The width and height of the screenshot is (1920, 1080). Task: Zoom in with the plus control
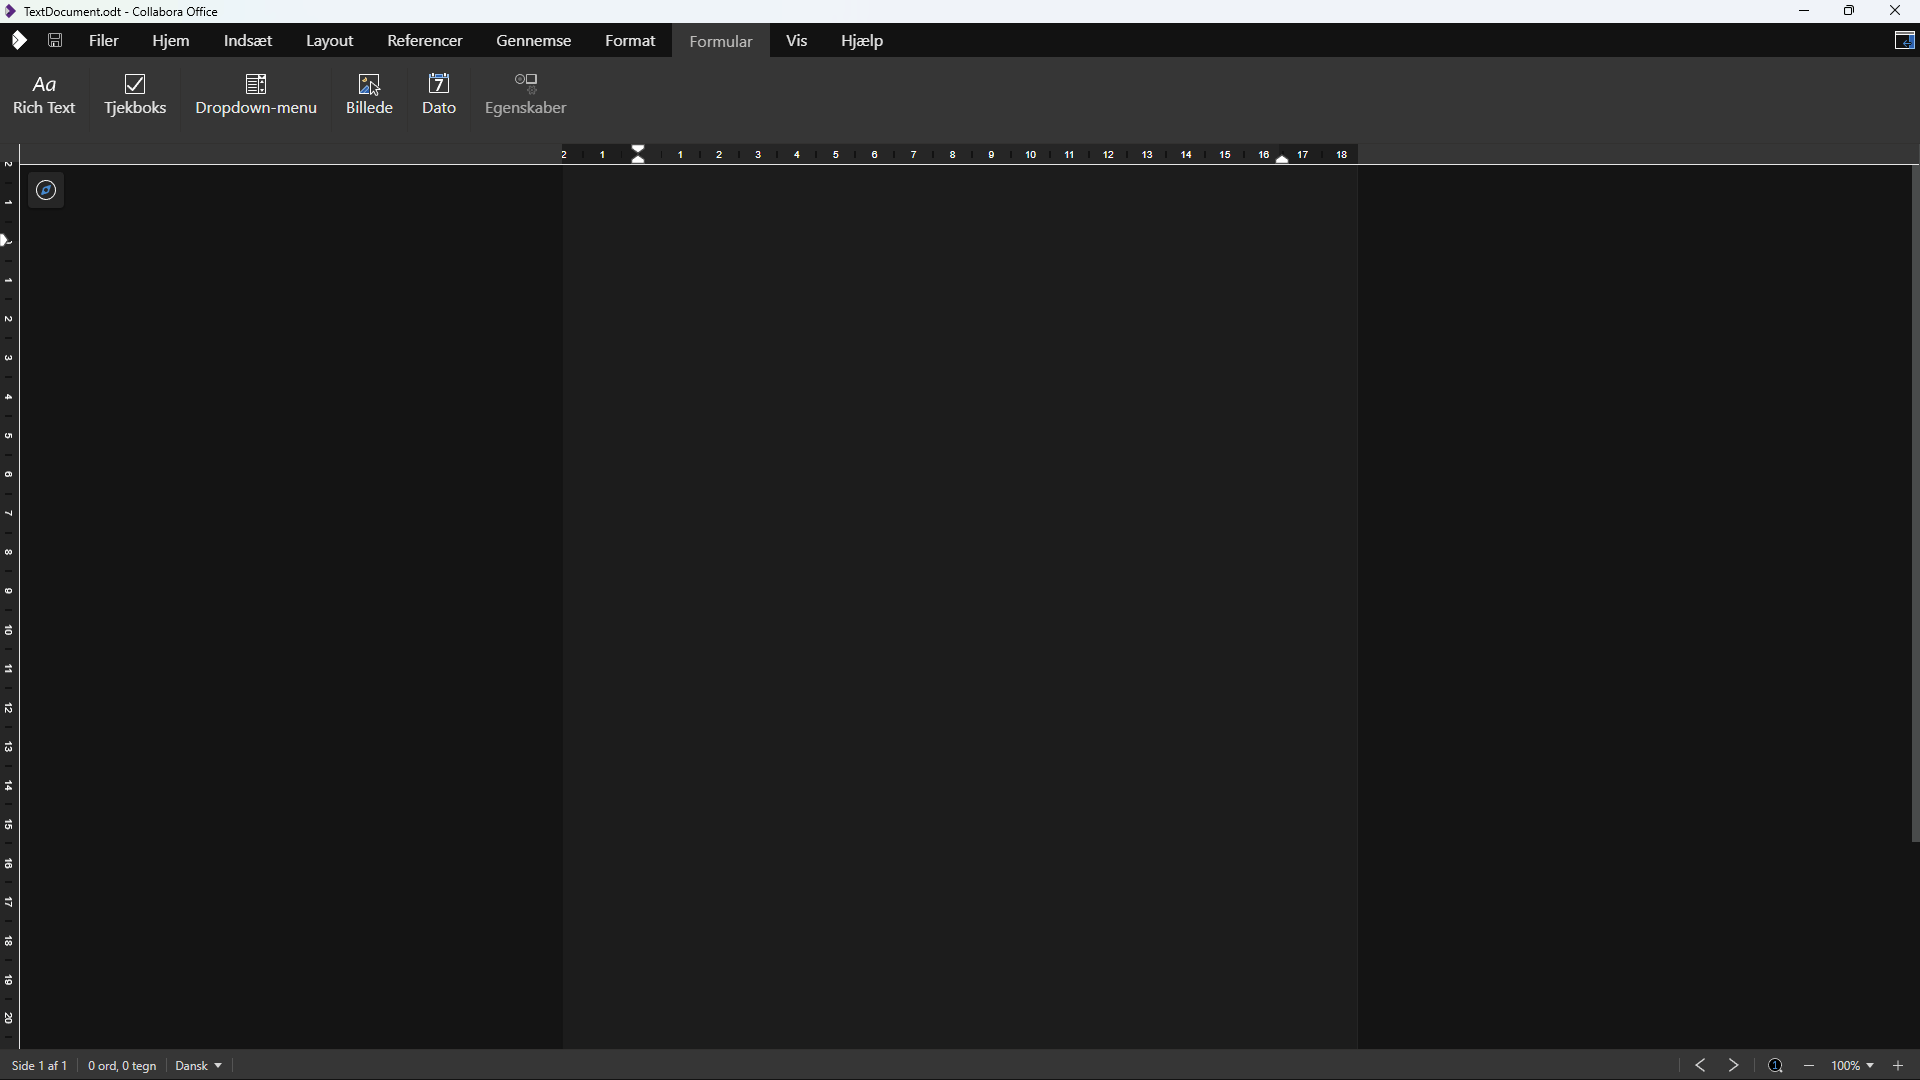[1897, 1065]
